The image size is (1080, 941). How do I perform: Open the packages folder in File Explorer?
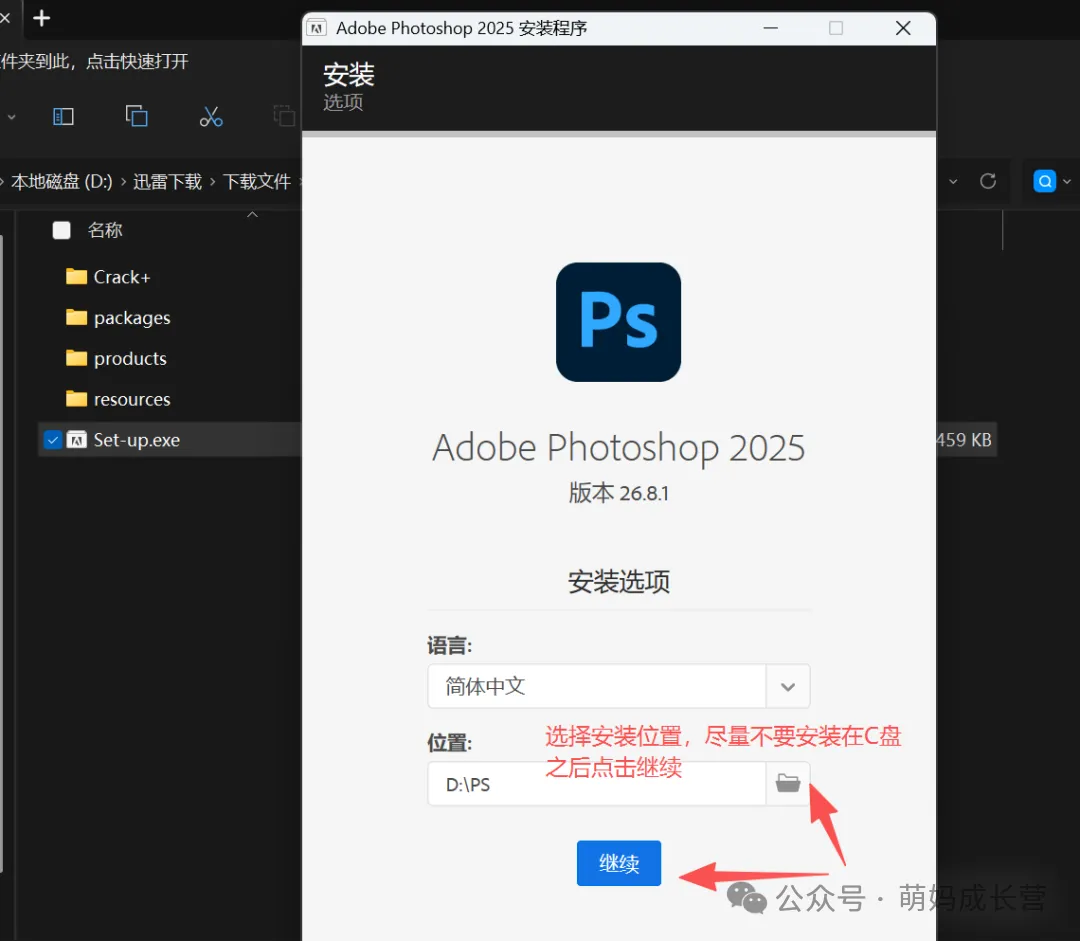click(132, 318)
